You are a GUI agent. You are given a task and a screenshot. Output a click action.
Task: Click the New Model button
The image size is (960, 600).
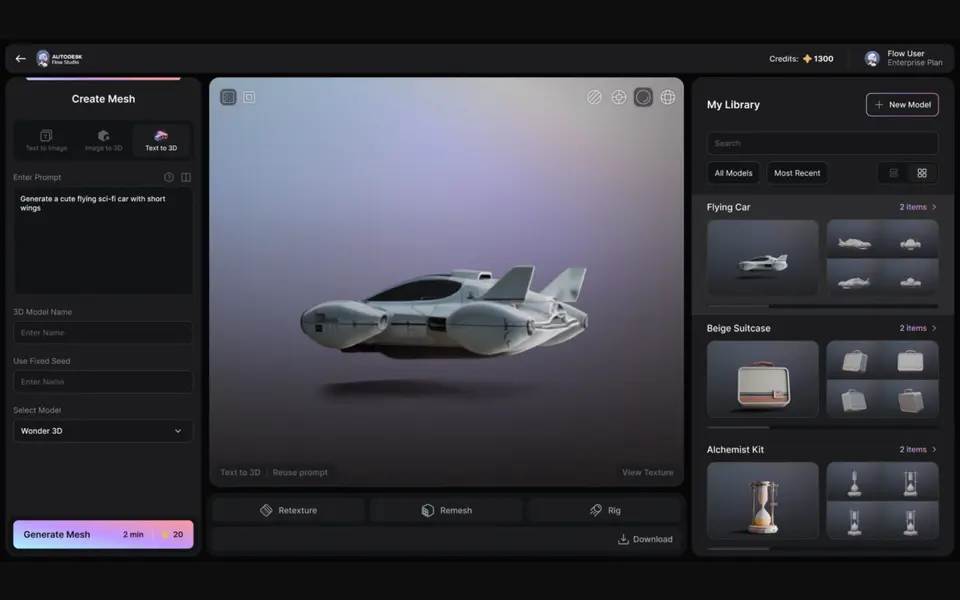tap(902, 105)
